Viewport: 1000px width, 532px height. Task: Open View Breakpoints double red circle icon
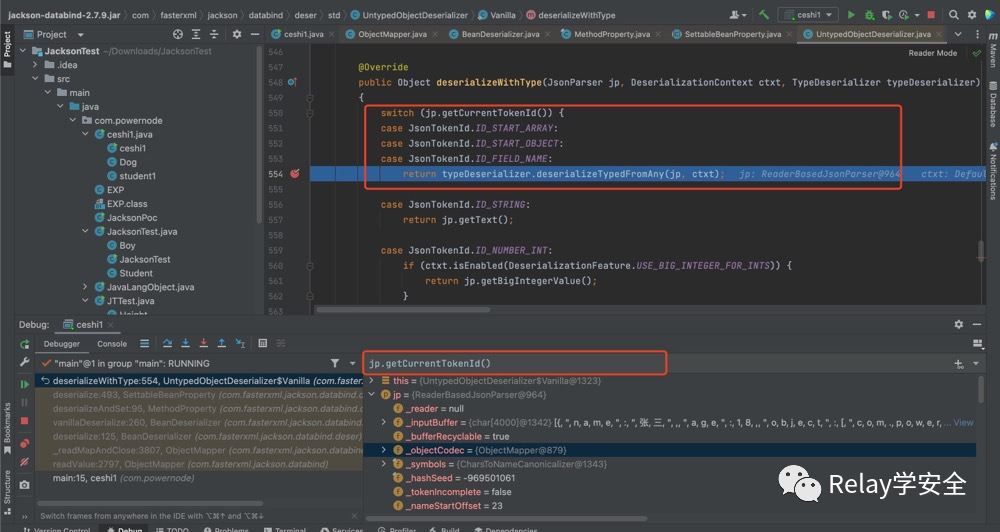click(24, 443)
